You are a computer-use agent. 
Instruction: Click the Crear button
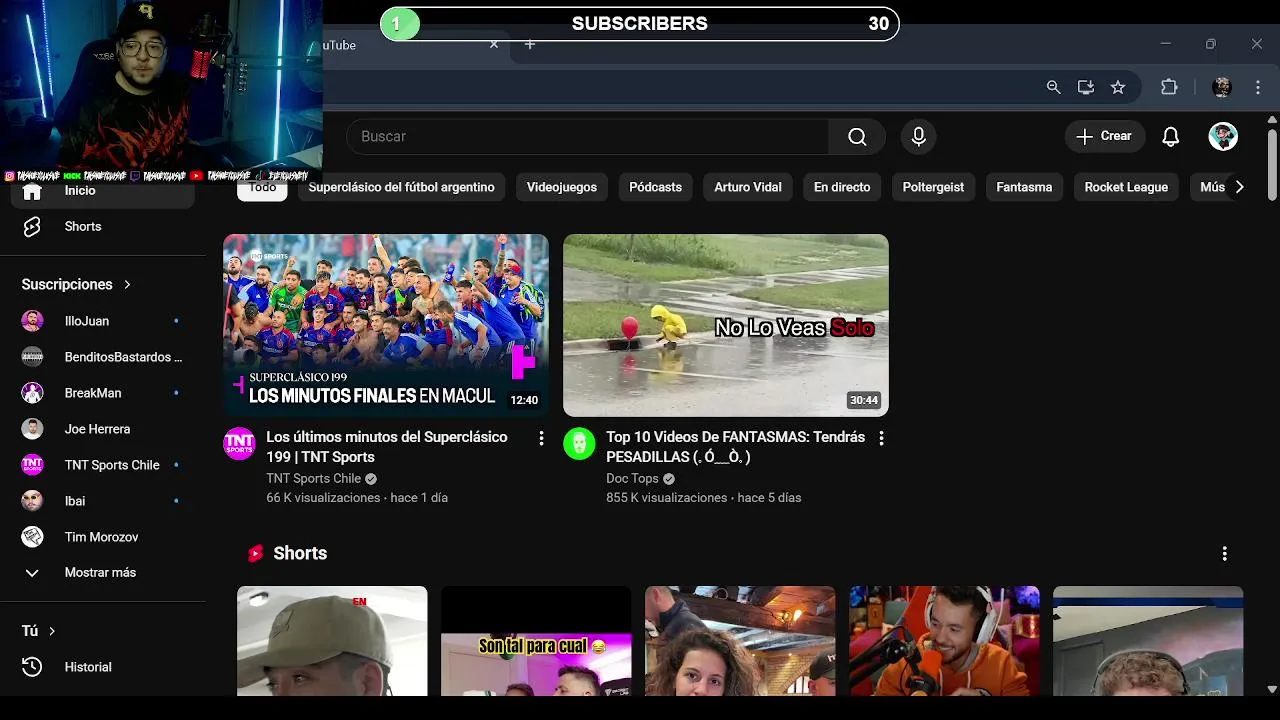click(x=1104, y=137)
